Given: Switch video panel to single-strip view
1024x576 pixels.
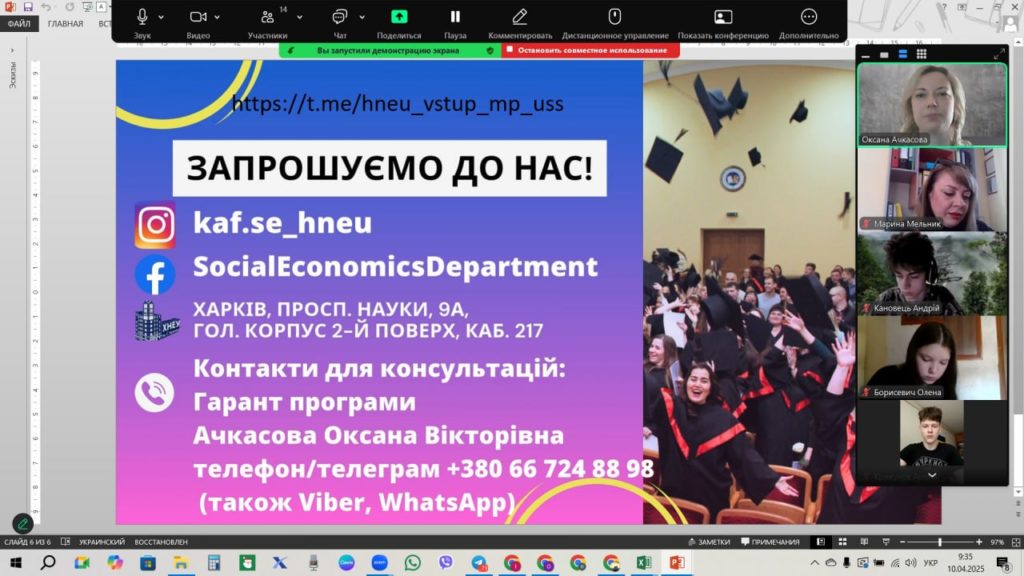Looking at the screenshot, I should [x=884, y=55].
